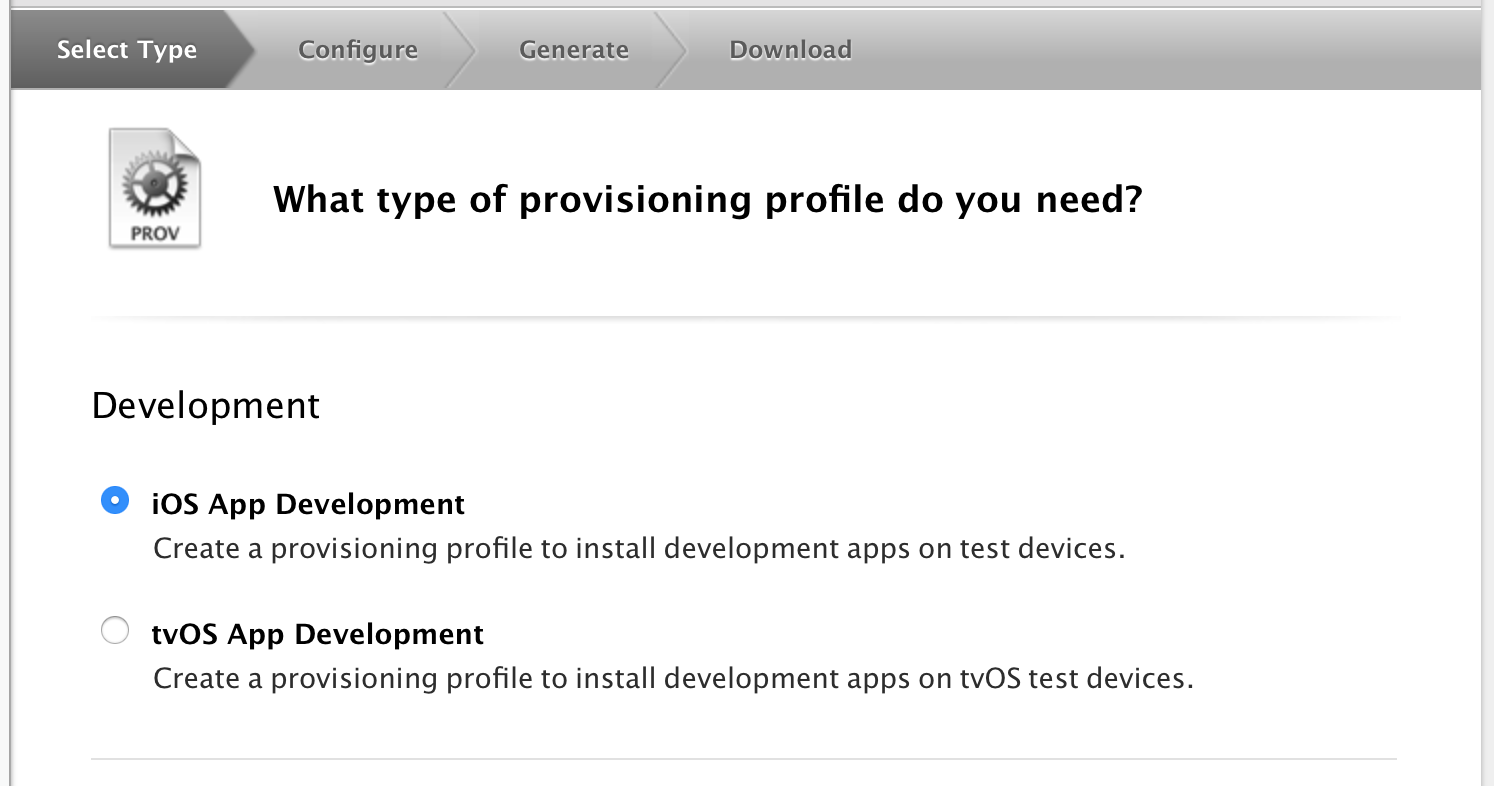The image size is (1494, 786).
Task: Click the description mentioning tvOS test devices
Action: click(x=673, y=679)
